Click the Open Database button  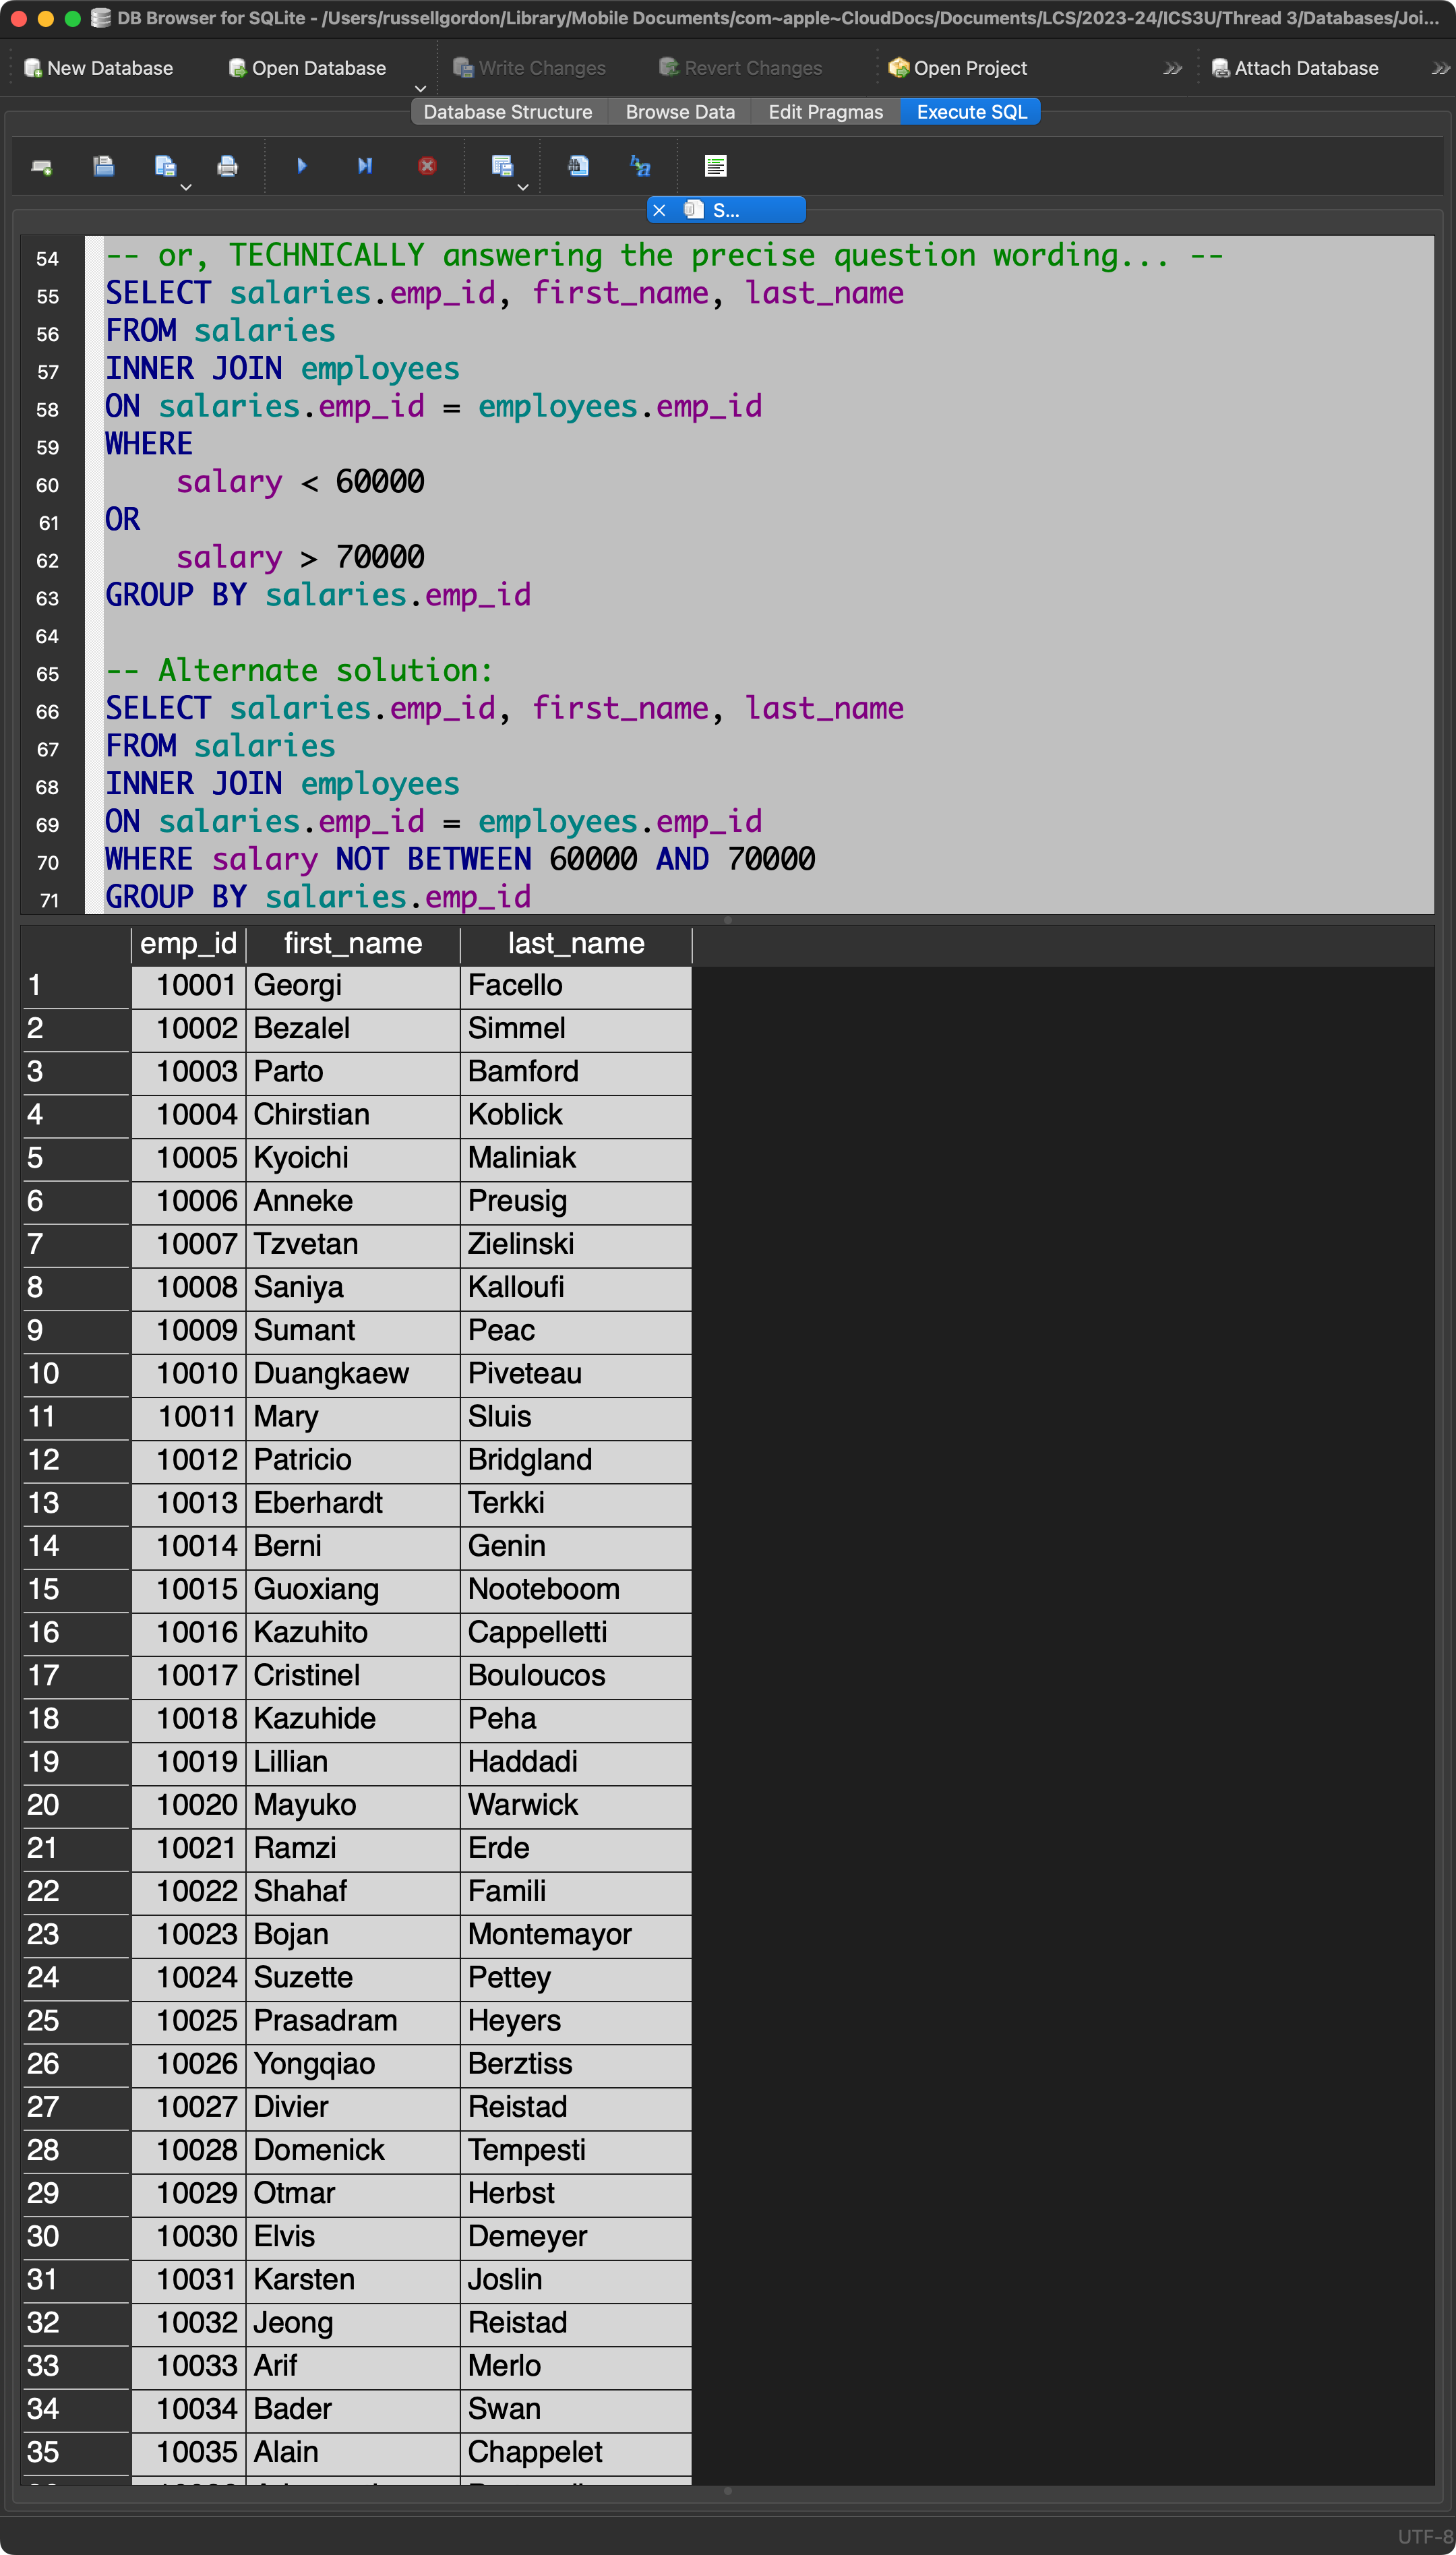[x=308, y=69]
